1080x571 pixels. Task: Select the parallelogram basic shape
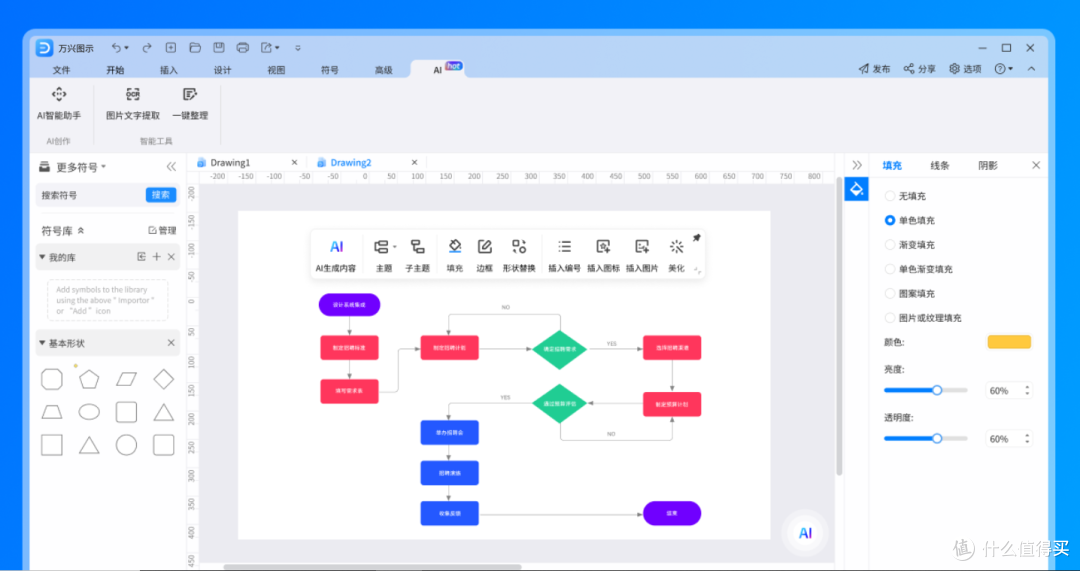pyautogui.click(x=126, y=380)
